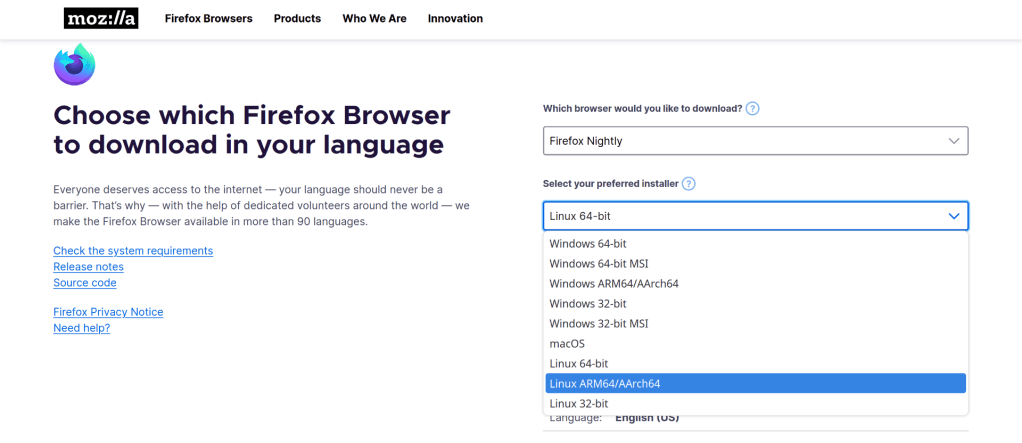
Task: Pick macOS from installer list
Action: [567, 344]
